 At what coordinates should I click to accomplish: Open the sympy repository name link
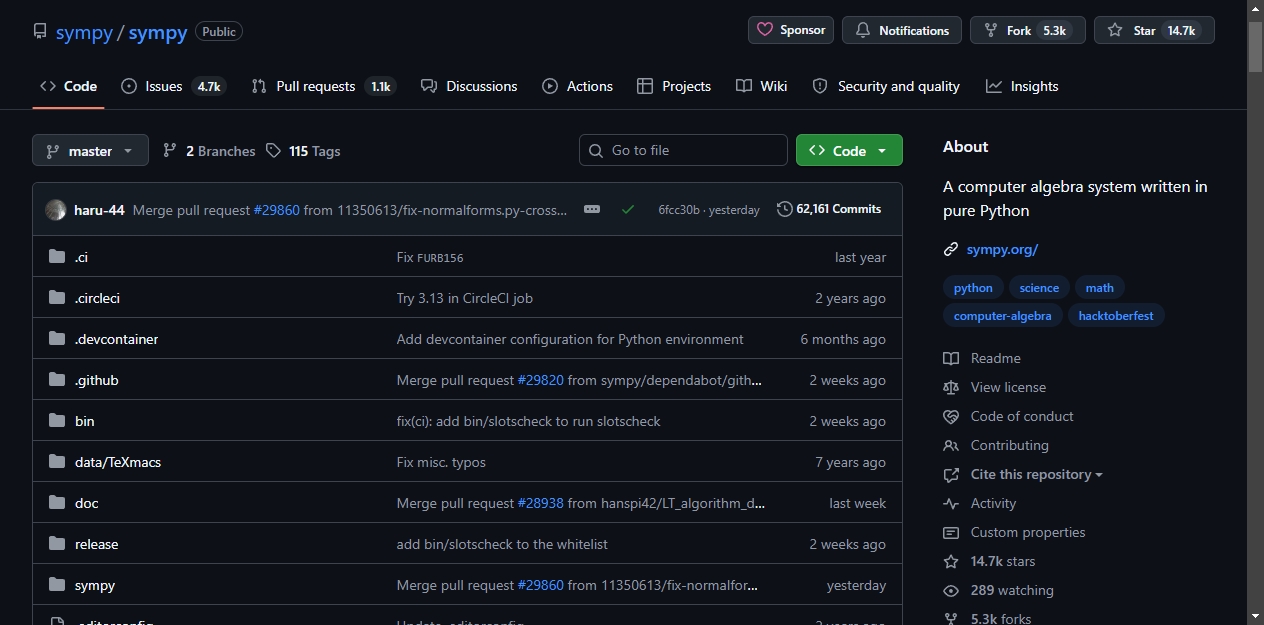pyautogui.click(x=158, y=32)
